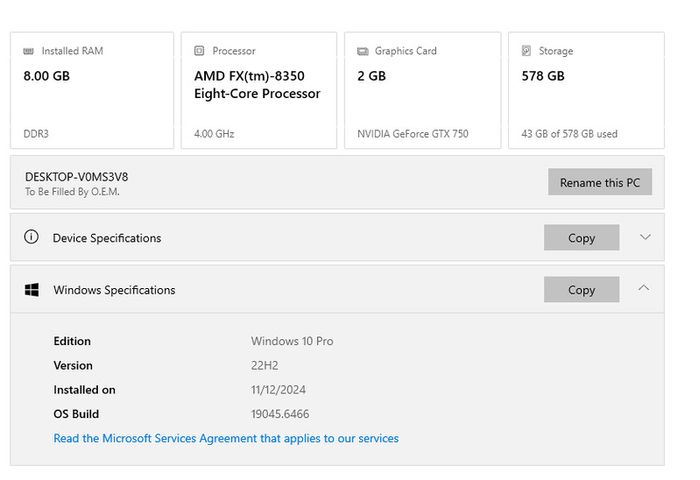Select the DESKTOP-V0MS3V8 computer name
The height and width of the screenshot is (480, 700).
tap(76, 177)
